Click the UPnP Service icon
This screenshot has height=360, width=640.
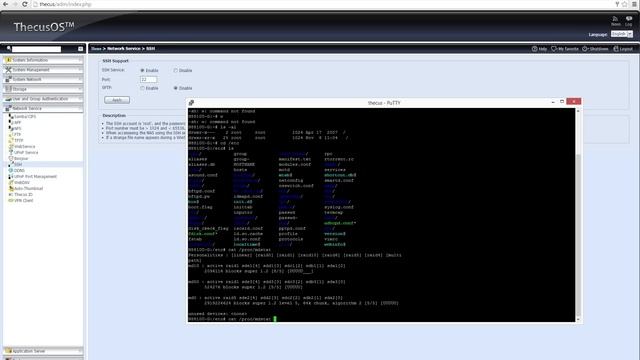click(x=11, y=152)
